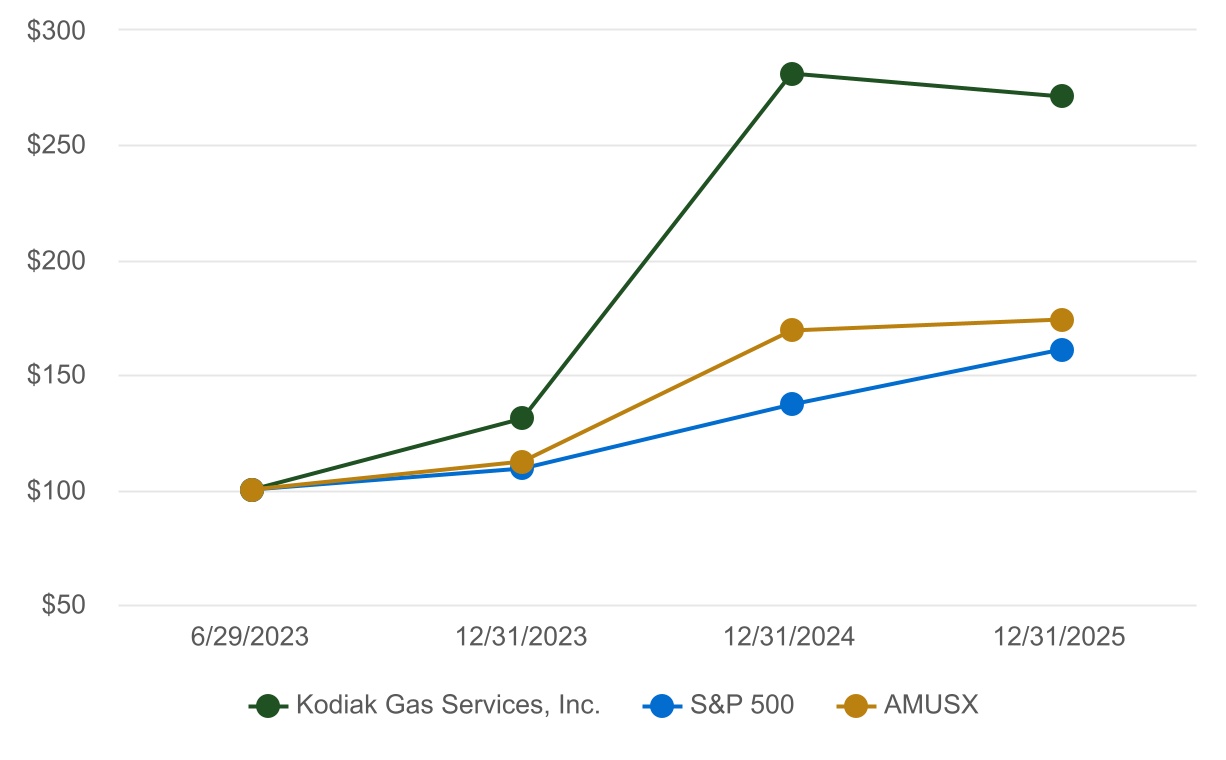The image size is (1226, 760).
Task: Click the AMUSX legend text
Action: tap(931, 706)
